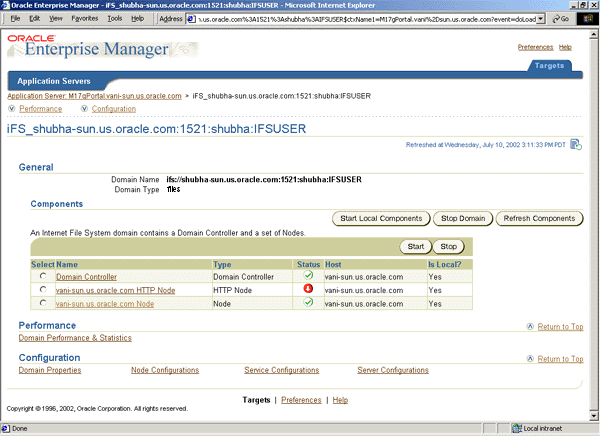Click the Return to Top icon in Configuration section
Image resolution: width=600 pixels, height=436 pixels.
pos(530,359)
